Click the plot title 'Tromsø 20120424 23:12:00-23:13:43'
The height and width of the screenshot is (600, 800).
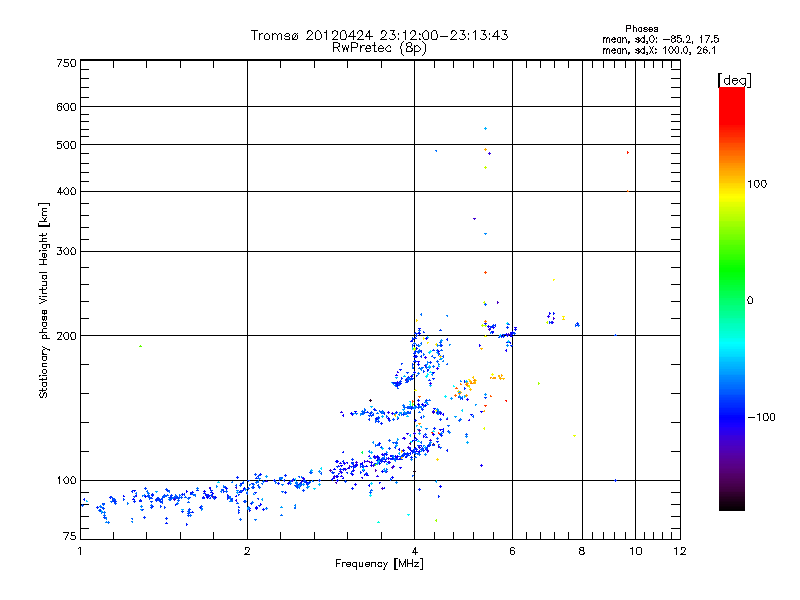point(380,35)
